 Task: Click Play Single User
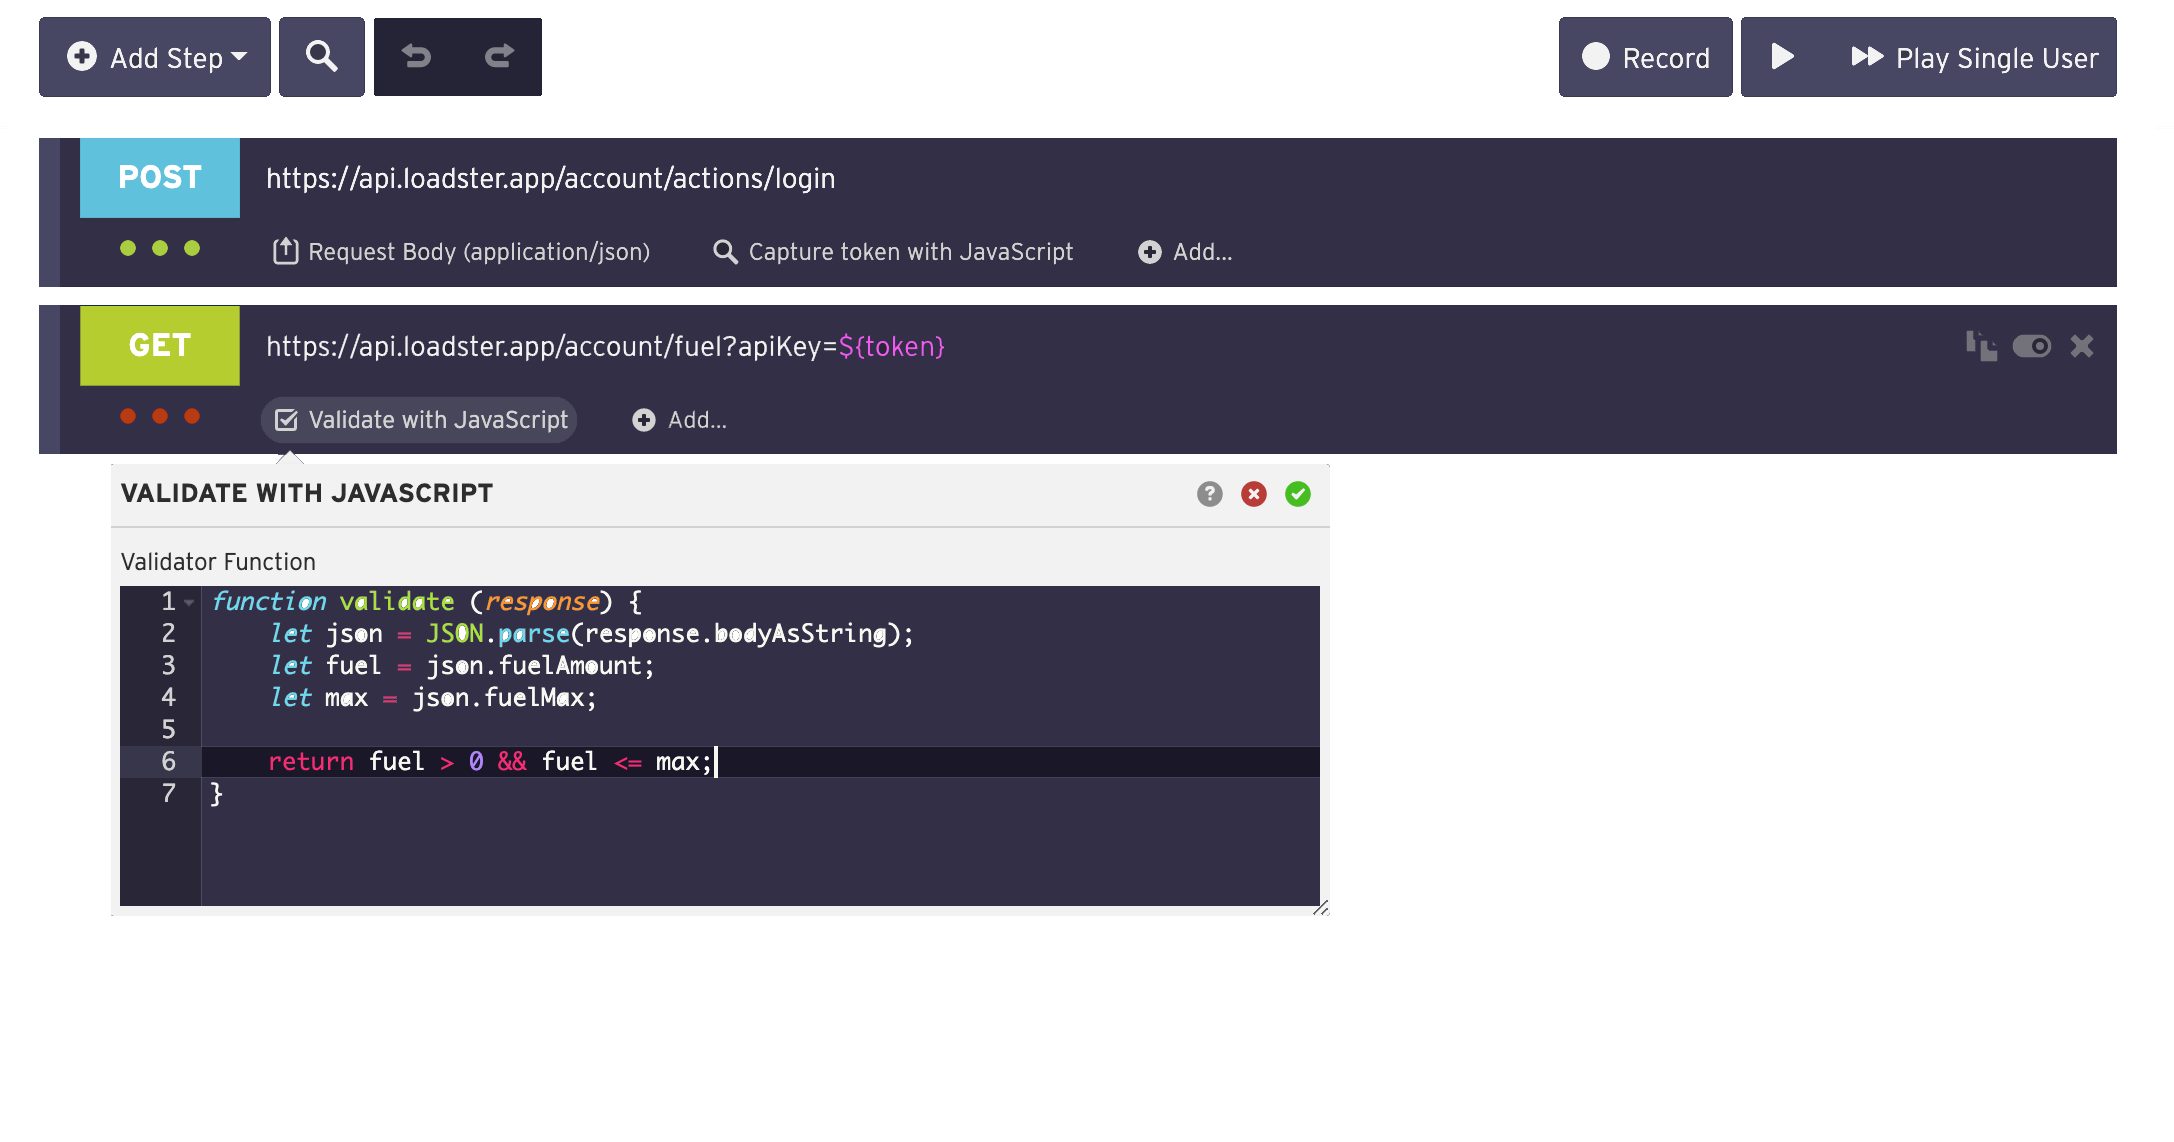(x=1975, y=57)
